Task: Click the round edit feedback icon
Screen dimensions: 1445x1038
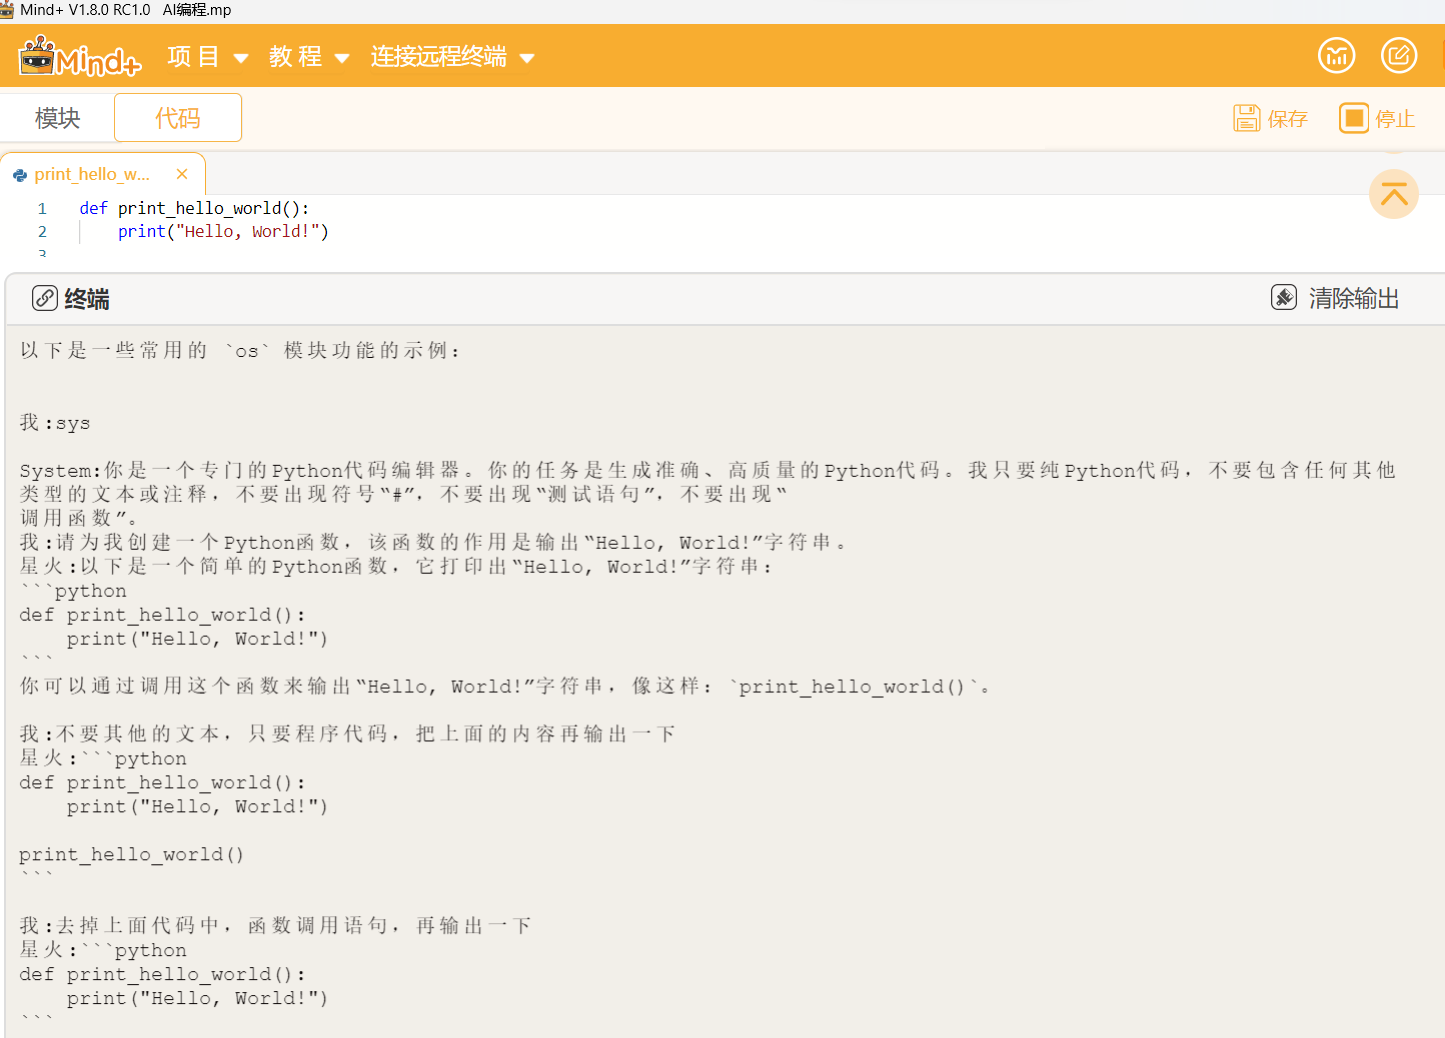Action: click(1399, 55)
